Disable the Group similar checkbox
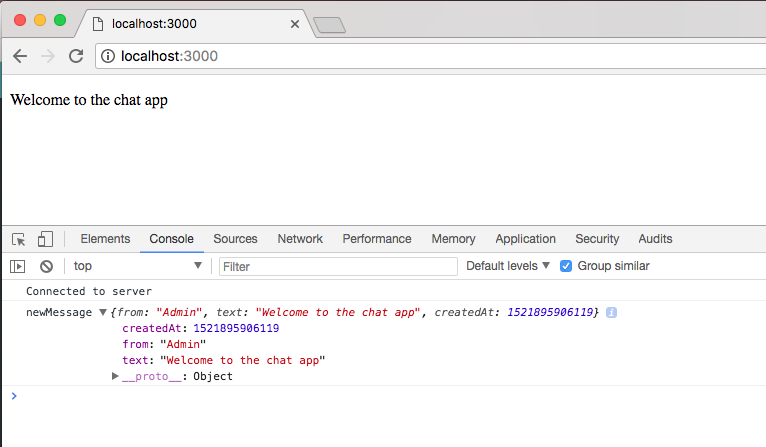Viewport: 766px width, 447px height. click(566, 266)
